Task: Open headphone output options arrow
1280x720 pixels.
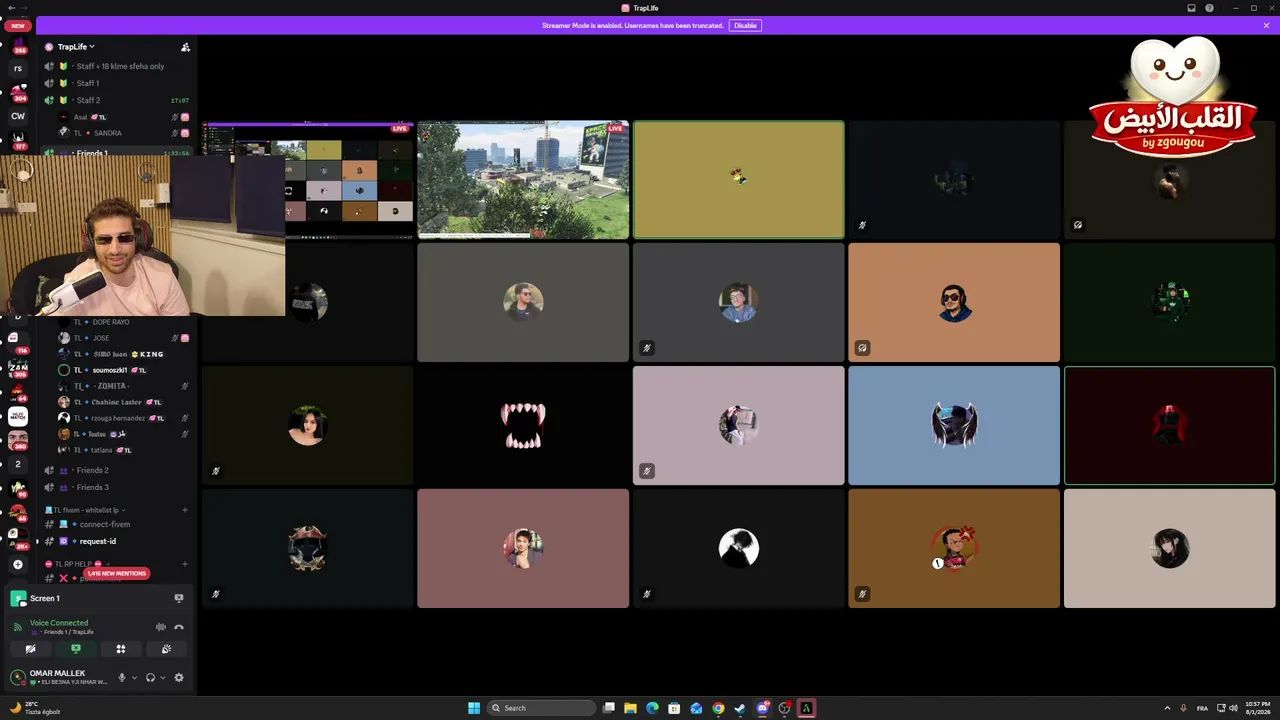Action: click(162, 677)
